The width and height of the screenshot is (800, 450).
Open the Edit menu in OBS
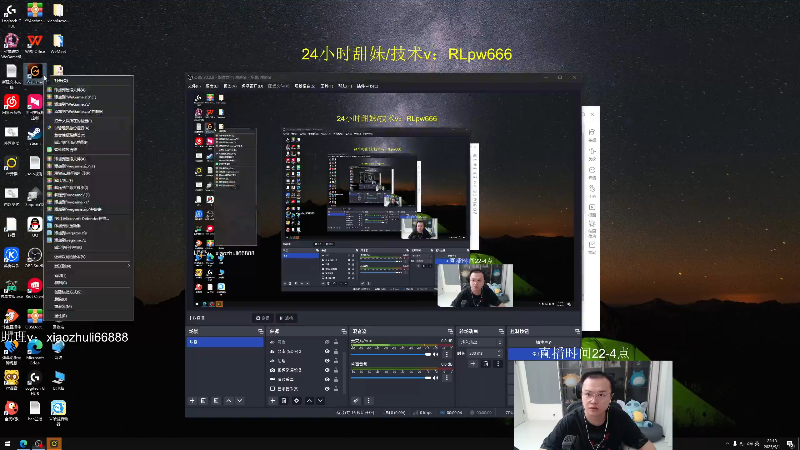point(211,86)
